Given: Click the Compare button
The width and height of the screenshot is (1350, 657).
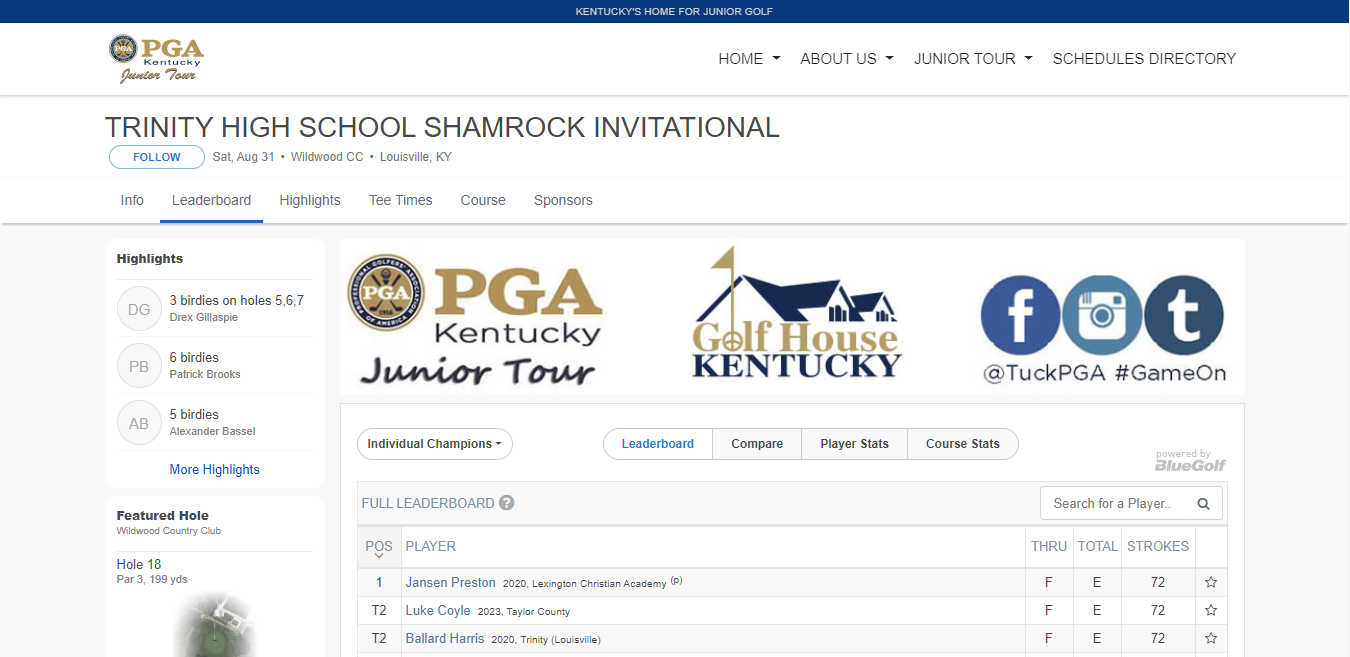Looking at the screenshot, I should coord(757,444).
